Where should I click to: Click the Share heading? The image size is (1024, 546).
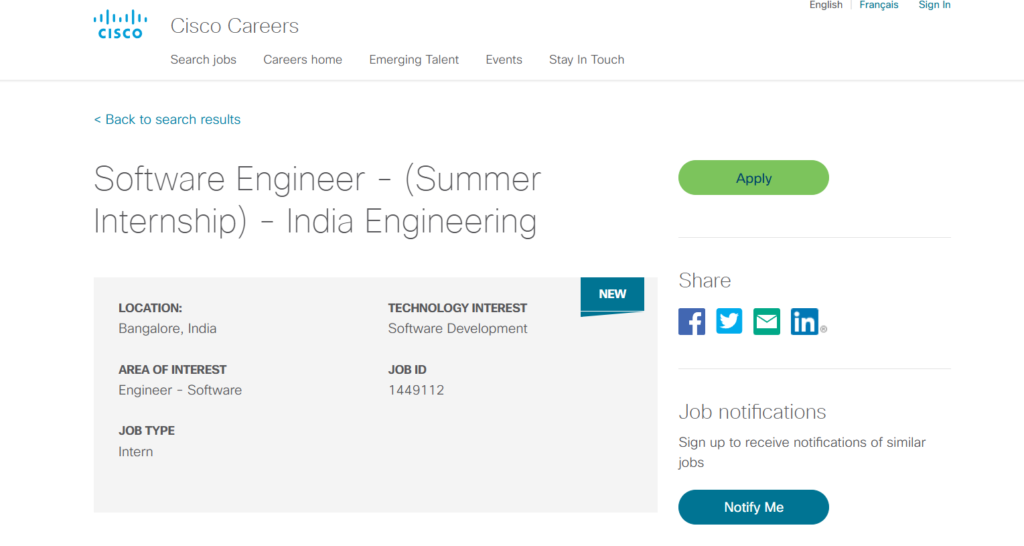tap(705, 280)
